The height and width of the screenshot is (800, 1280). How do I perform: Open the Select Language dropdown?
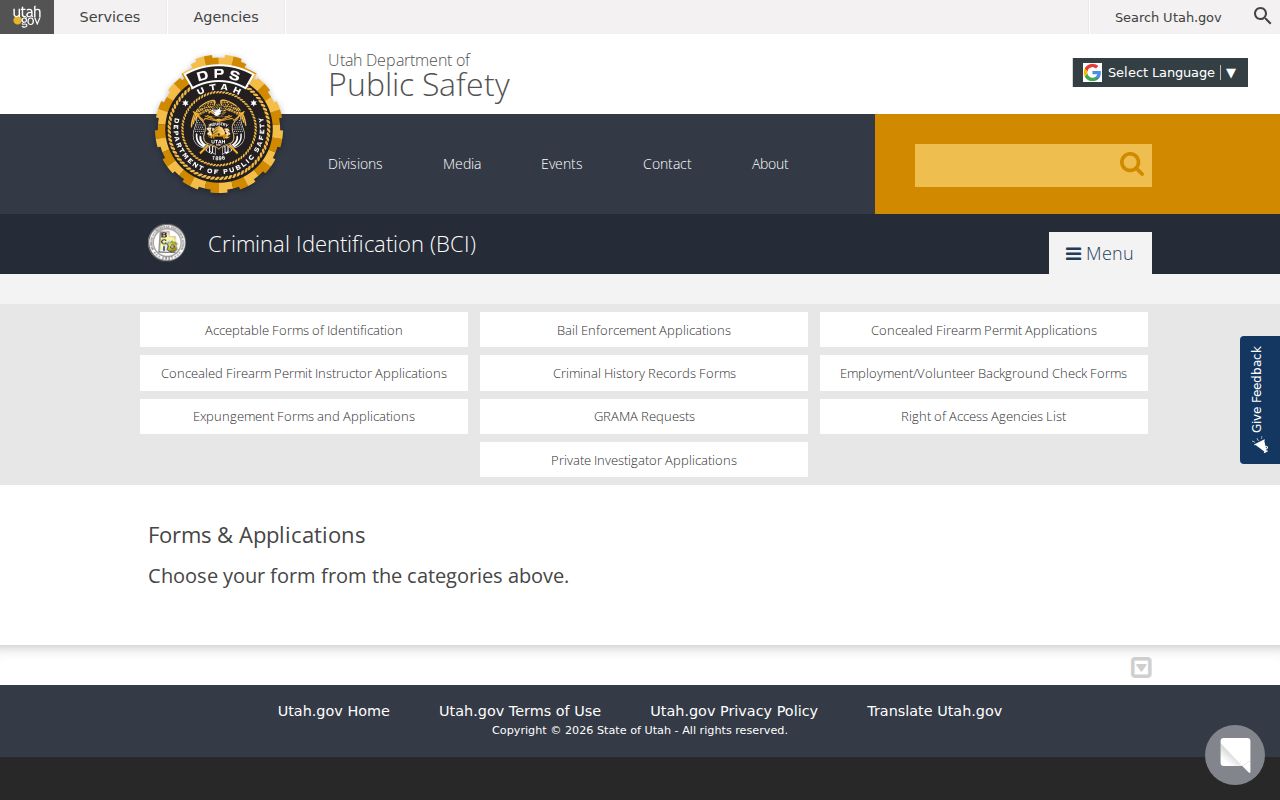(1160, 72)
